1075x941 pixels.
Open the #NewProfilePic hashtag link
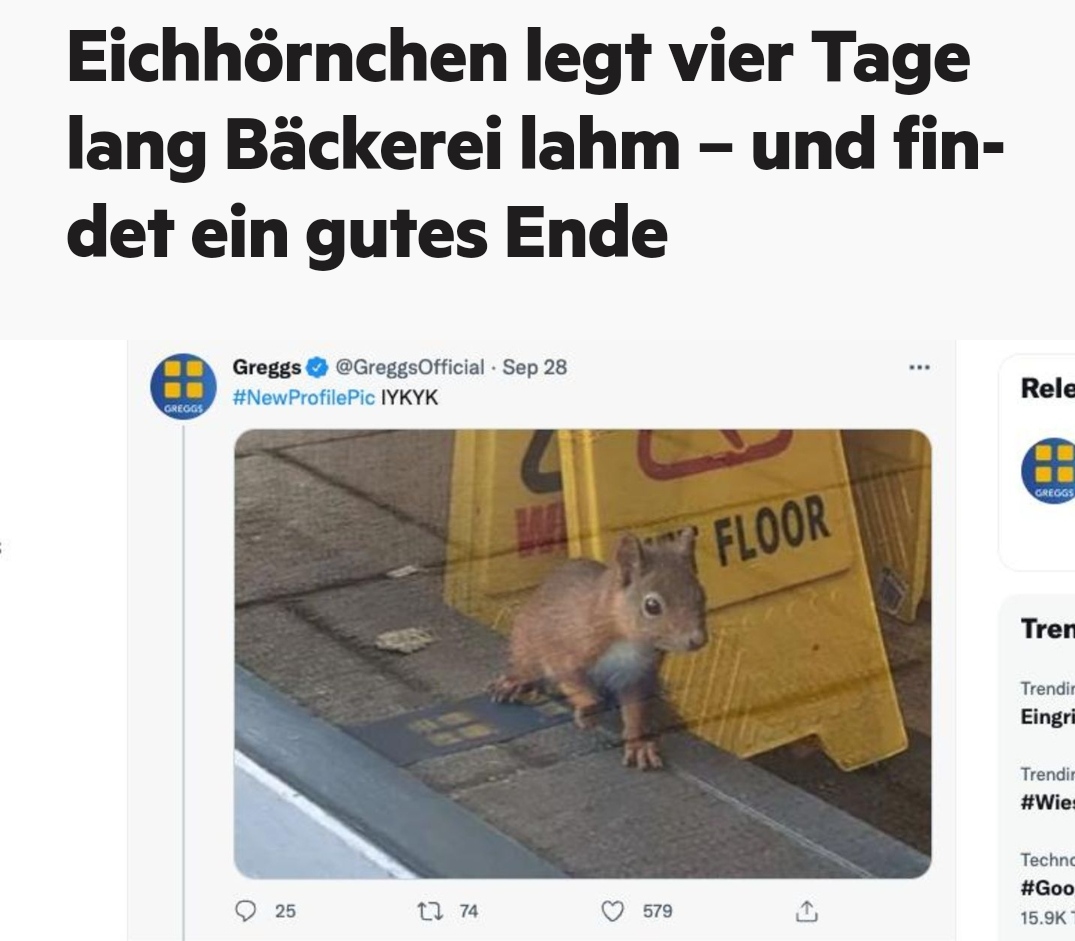[x=304, y=398]
